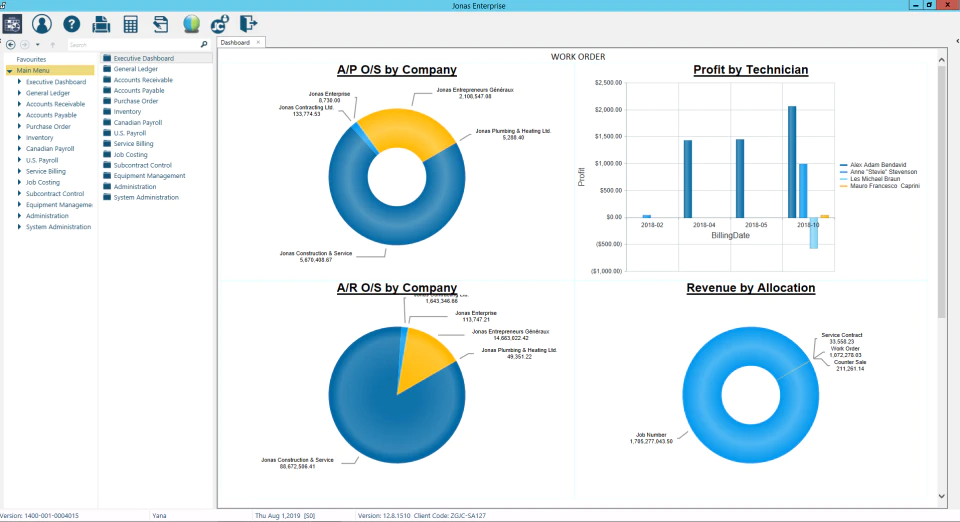Open the navigation history dropdown arrow
Screen dimensions: 960x522
(37, 45)
